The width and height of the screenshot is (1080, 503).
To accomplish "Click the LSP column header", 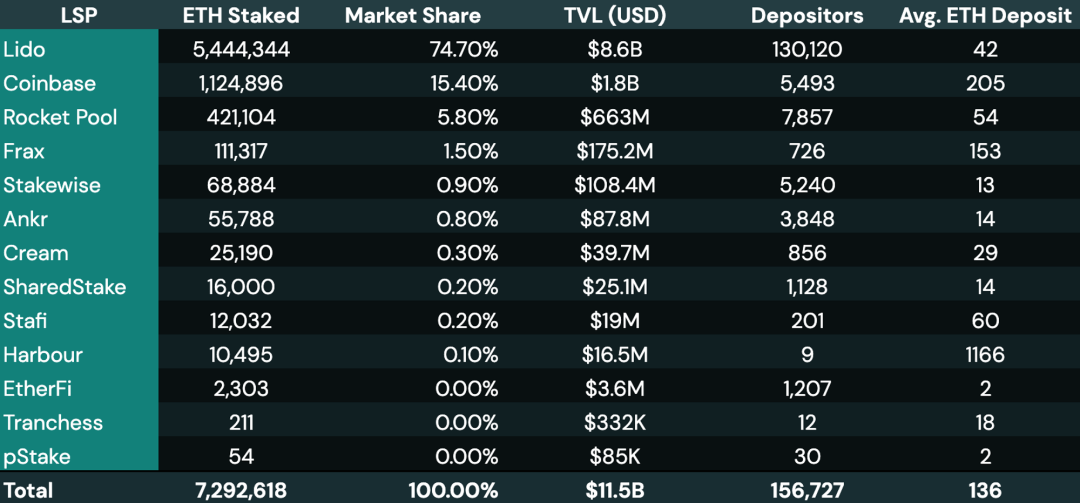I will click(x=78, y=15).
